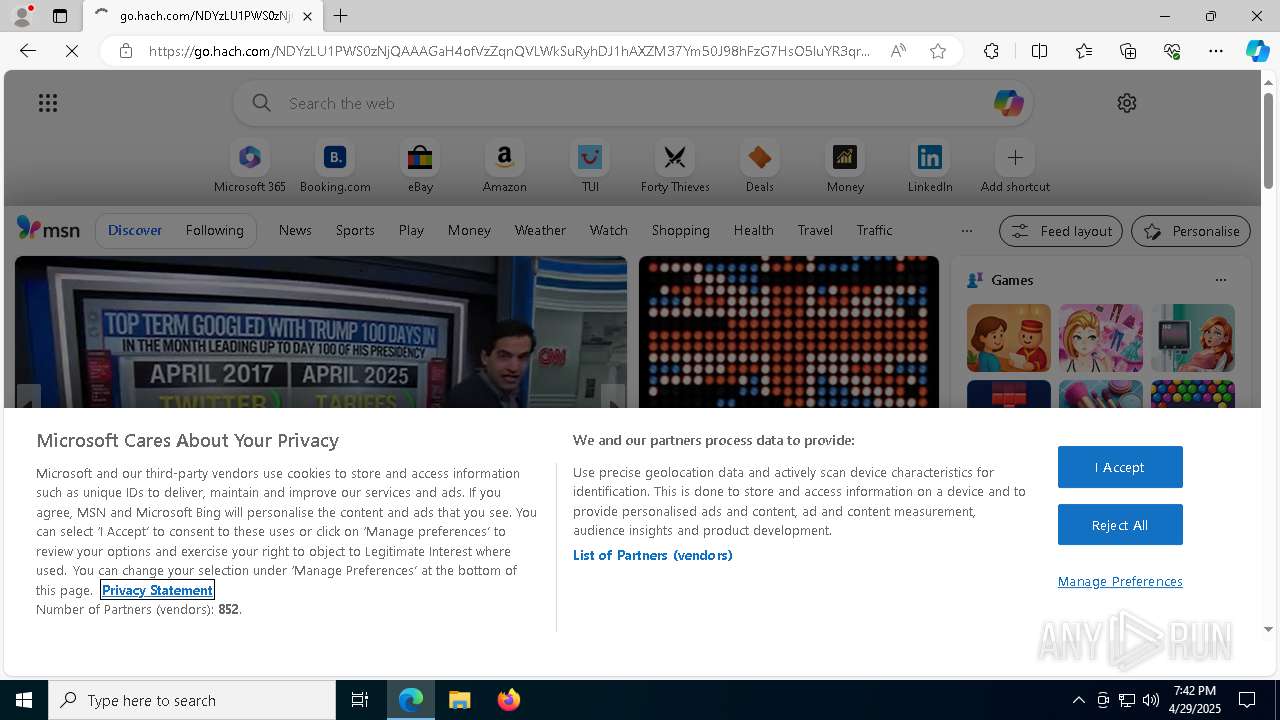This screenshot has height=720, width=1280.
Task: Open Manage Preferences link
Action: (1120, 581)
